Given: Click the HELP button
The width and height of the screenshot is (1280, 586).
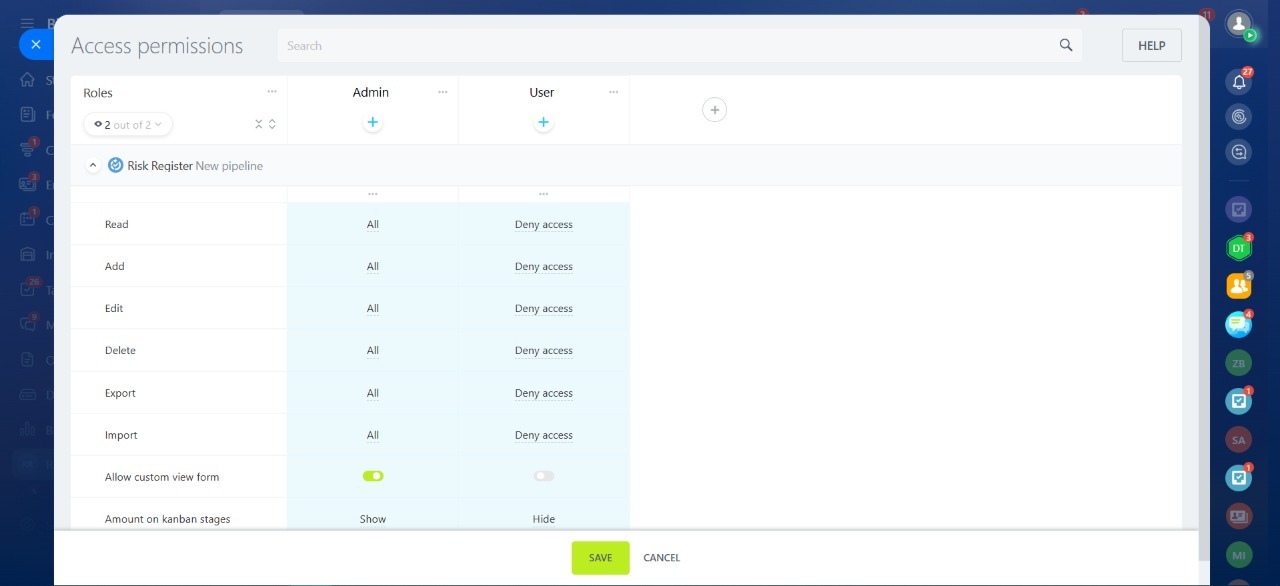Looking at the screenshot, I should [x=1152, y=45].
